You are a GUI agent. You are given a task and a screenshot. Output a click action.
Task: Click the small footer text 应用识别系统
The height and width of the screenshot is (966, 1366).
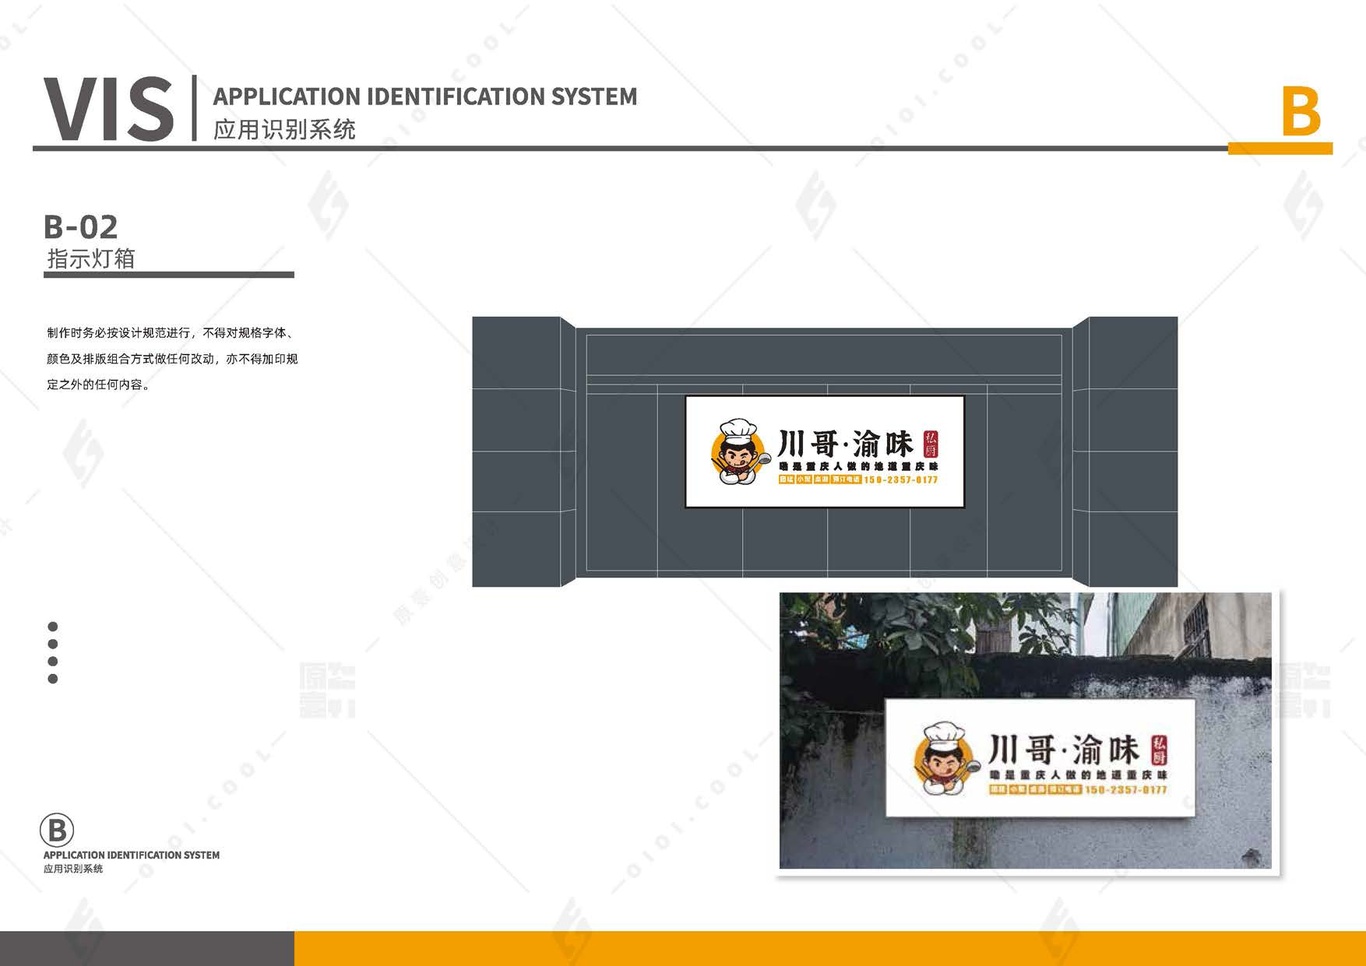pyautogui.click(x=73, y=869)
